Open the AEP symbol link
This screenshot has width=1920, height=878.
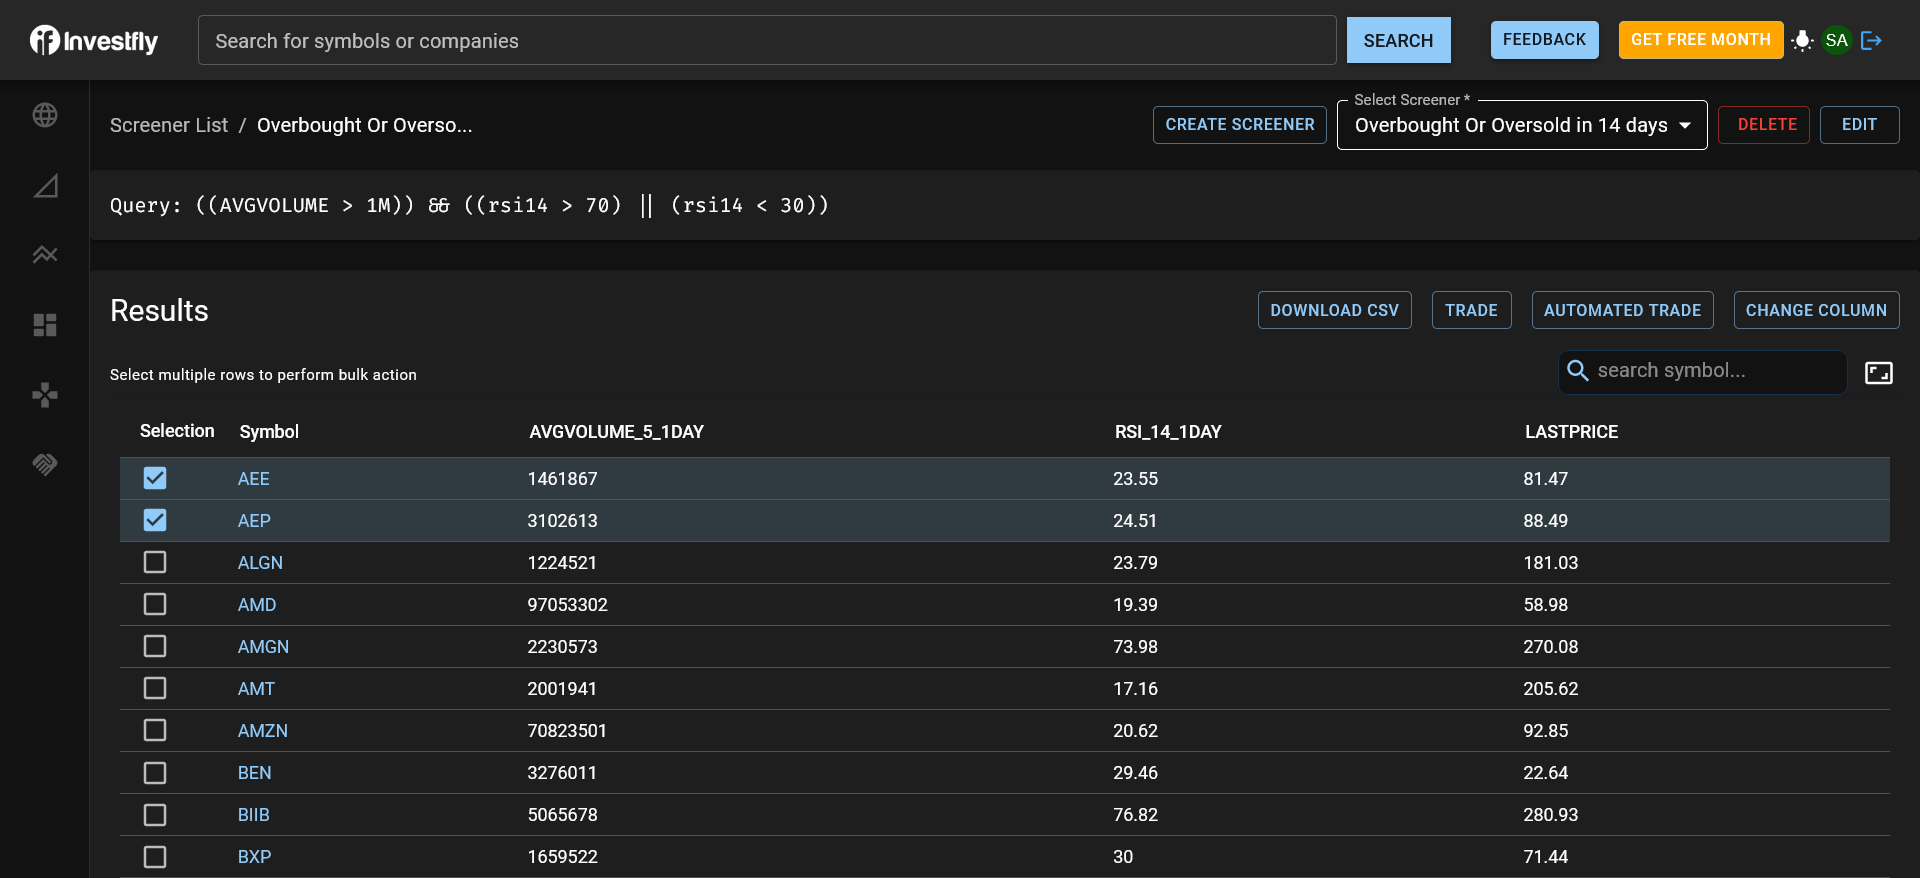click(254, 521)
